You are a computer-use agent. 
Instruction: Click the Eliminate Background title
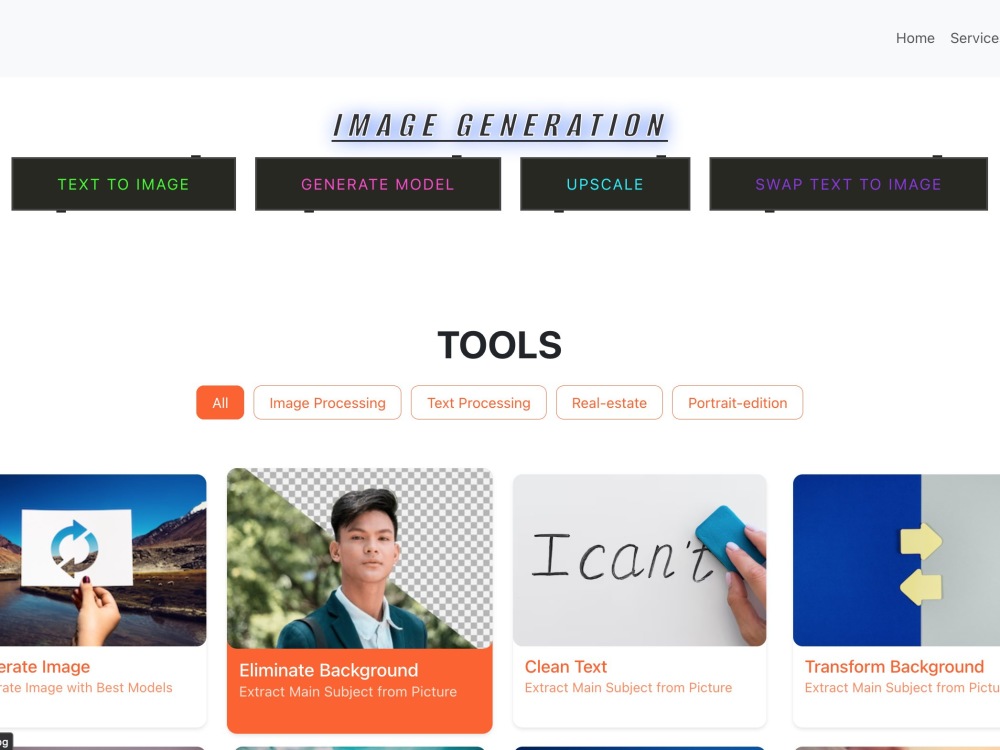tap(328, 670)
